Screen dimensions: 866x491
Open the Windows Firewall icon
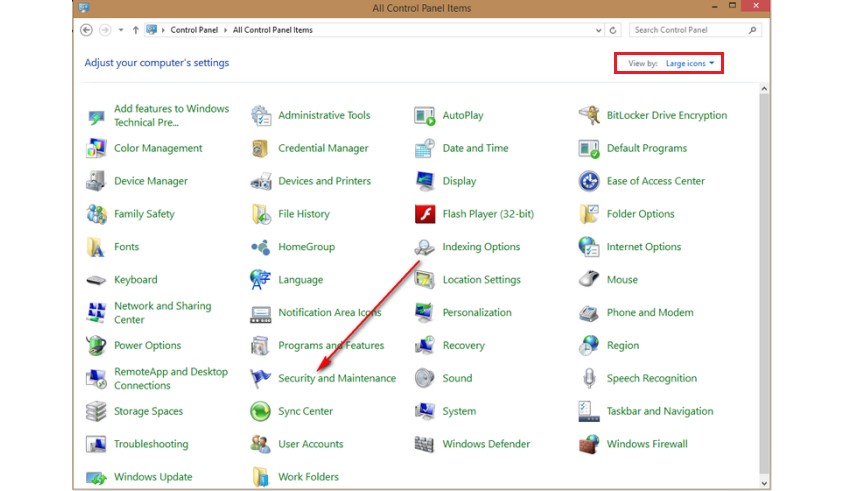(589, 444)
